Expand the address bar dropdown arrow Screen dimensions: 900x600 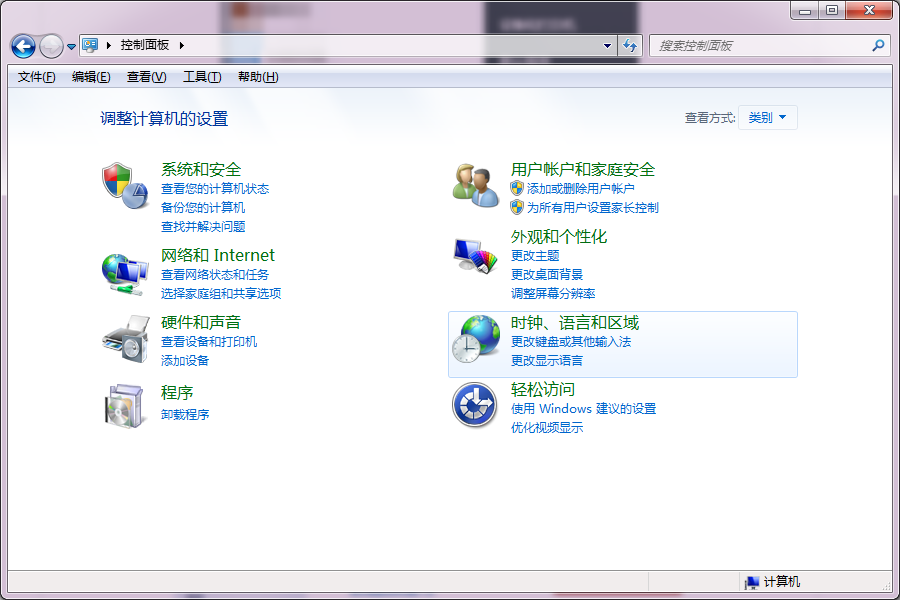tap(607, 46)
